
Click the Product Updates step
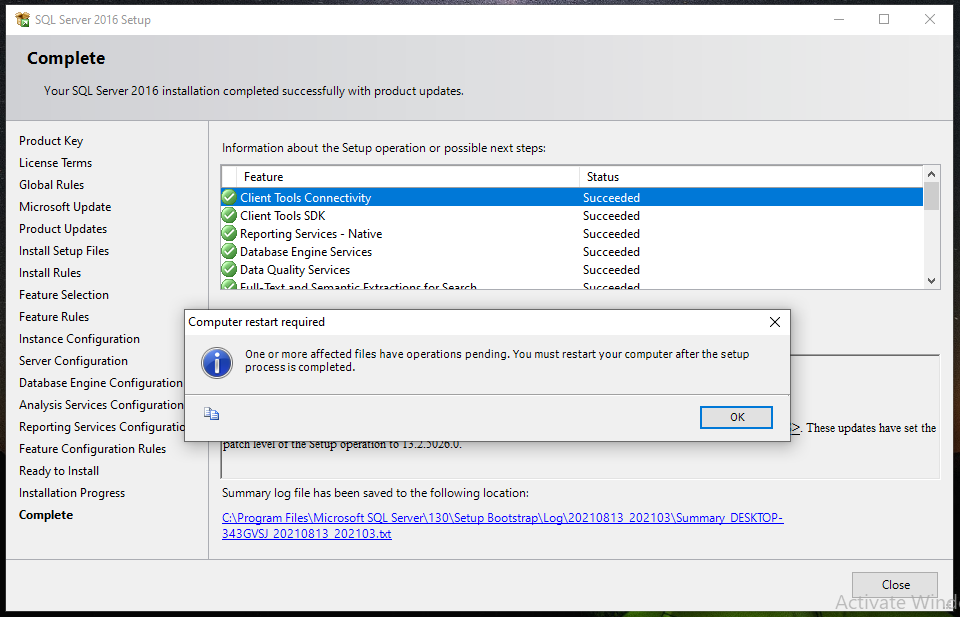tap(63, 229)
